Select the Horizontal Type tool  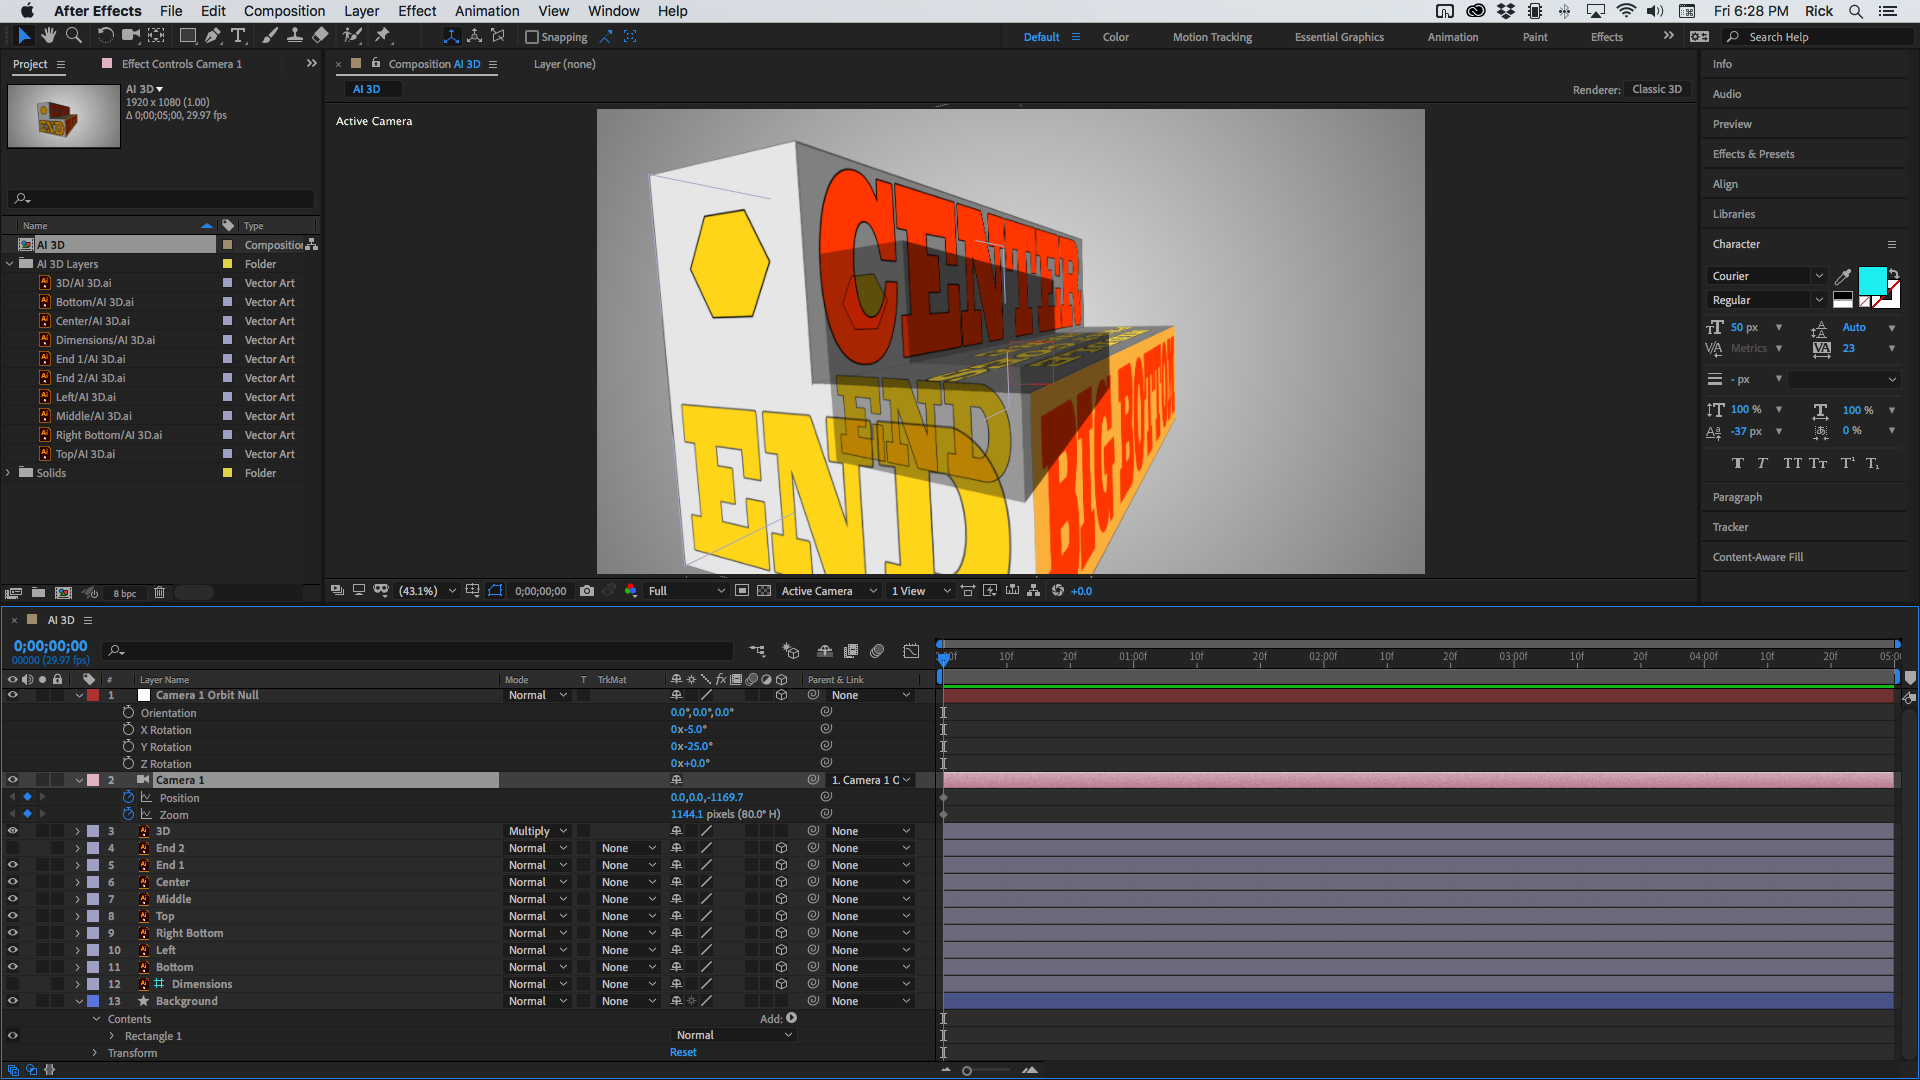coord(239,36)
